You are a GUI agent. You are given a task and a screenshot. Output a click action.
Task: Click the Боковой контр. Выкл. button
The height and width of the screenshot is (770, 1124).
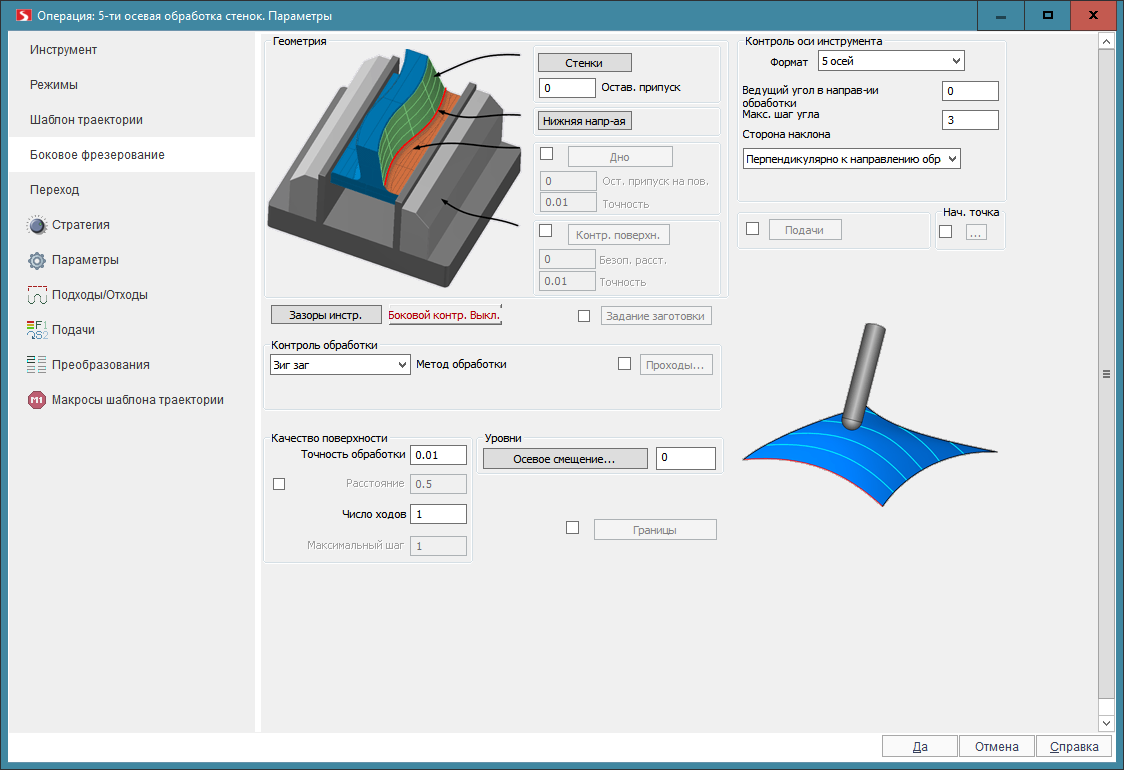pos(444,315)
